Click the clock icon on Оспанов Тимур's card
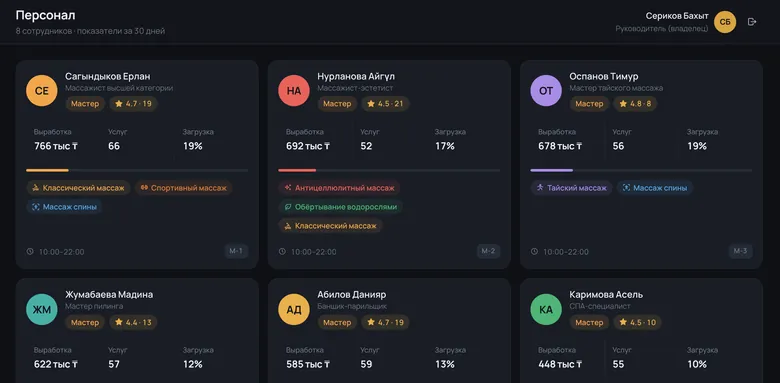 pos(534,252)
